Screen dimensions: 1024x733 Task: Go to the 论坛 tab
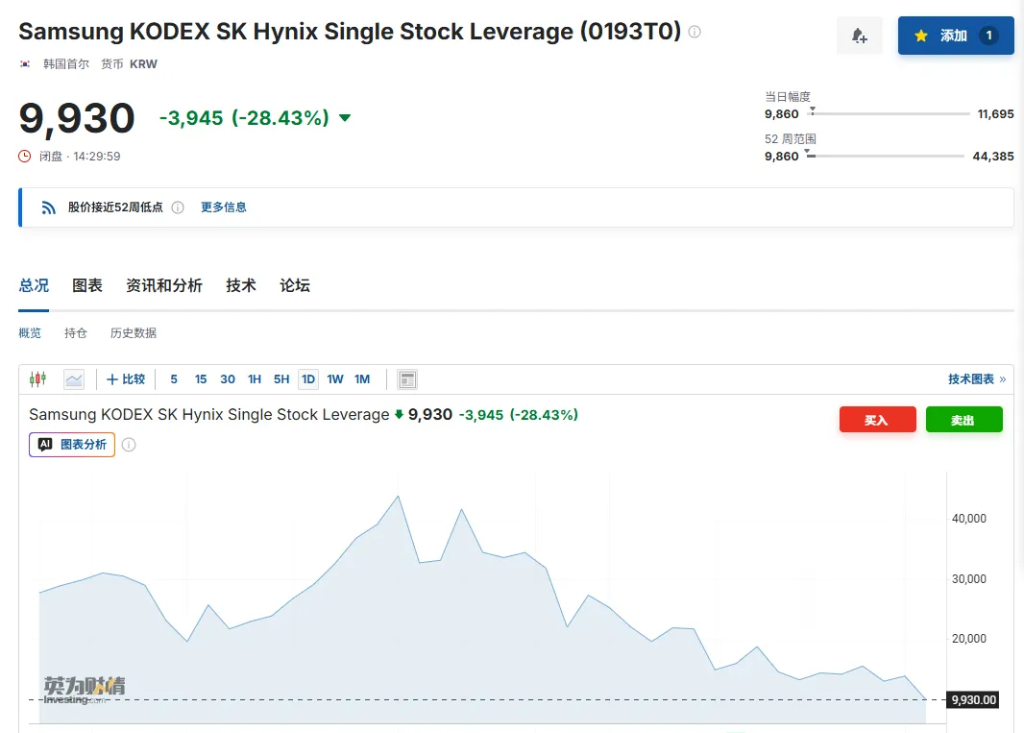coord(295,285)
